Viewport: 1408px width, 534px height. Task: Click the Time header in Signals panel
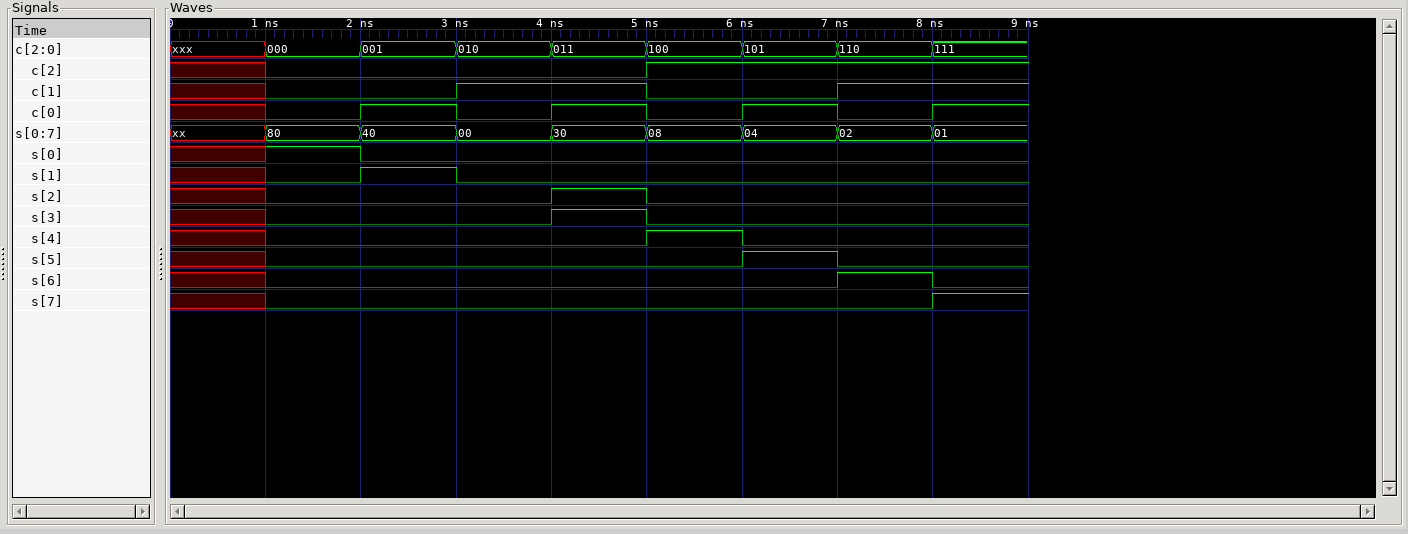pyautogui.click(x=81, y=30)
